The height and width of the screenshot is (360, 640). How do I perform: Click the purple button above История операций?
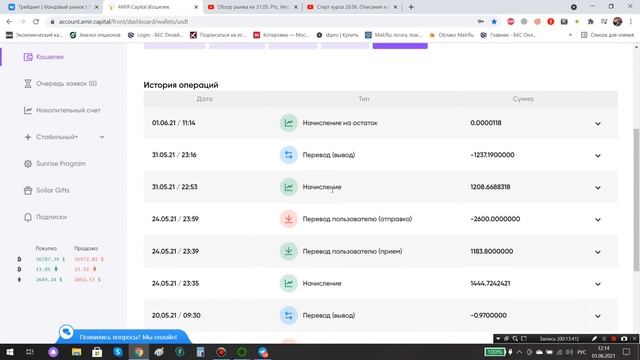pyautogui.click(x=400, y=46)
